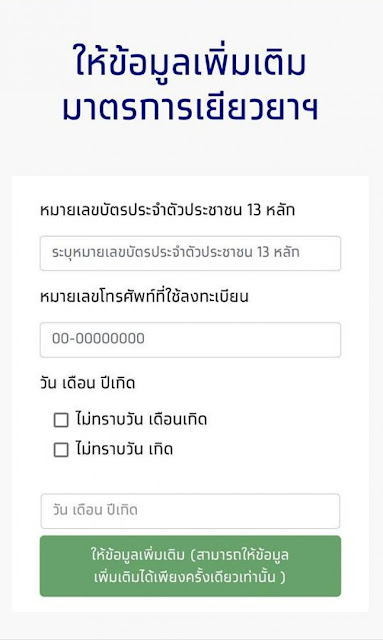Click the หมายเลขโทรศัพท์ที่ใช้ลงทะเบียน label
Image resolution: width=383 pixels, height=640 pixels.
tap(144, 296)
